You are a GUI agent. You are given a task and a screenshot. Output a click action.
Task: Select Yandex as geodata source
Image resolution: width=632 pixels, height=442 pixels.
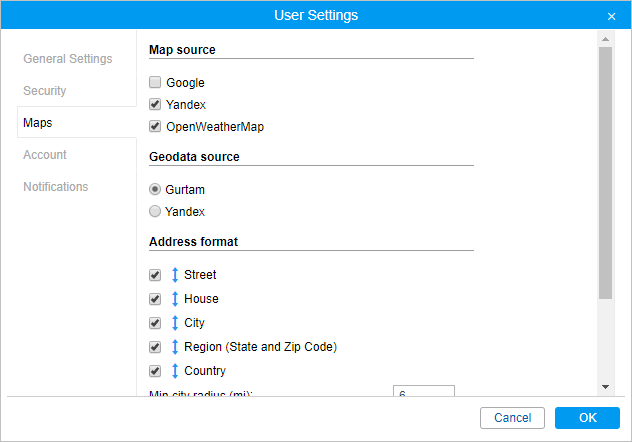click(x=155, y=212)
